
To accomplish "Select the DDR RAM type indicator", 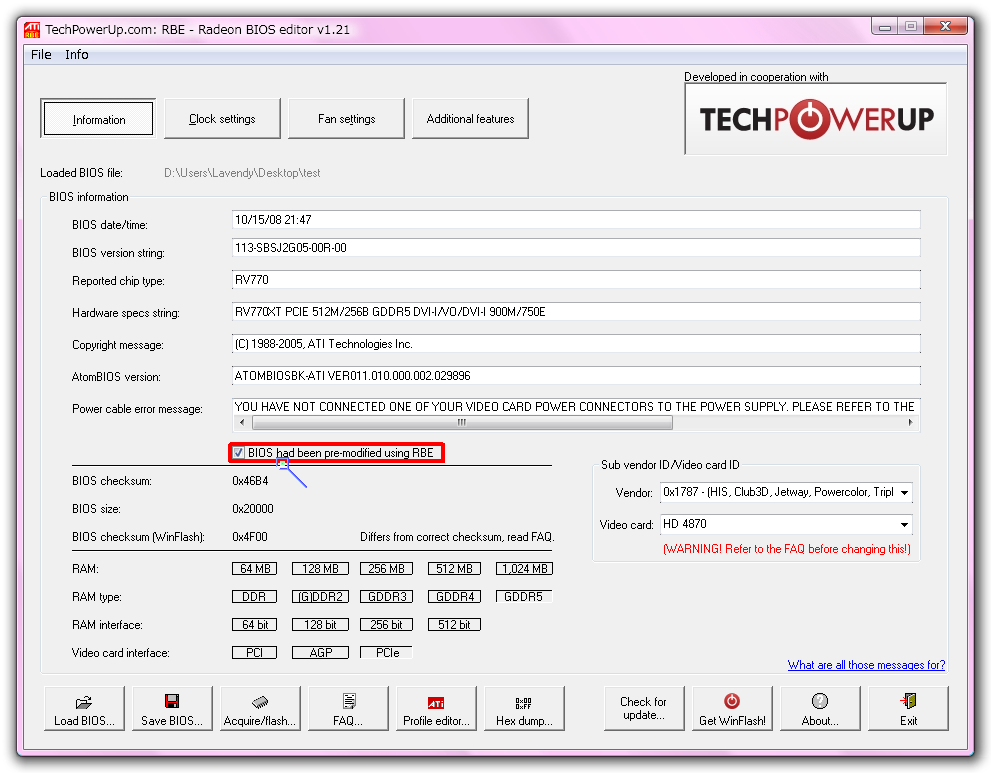I will point(255,597).
